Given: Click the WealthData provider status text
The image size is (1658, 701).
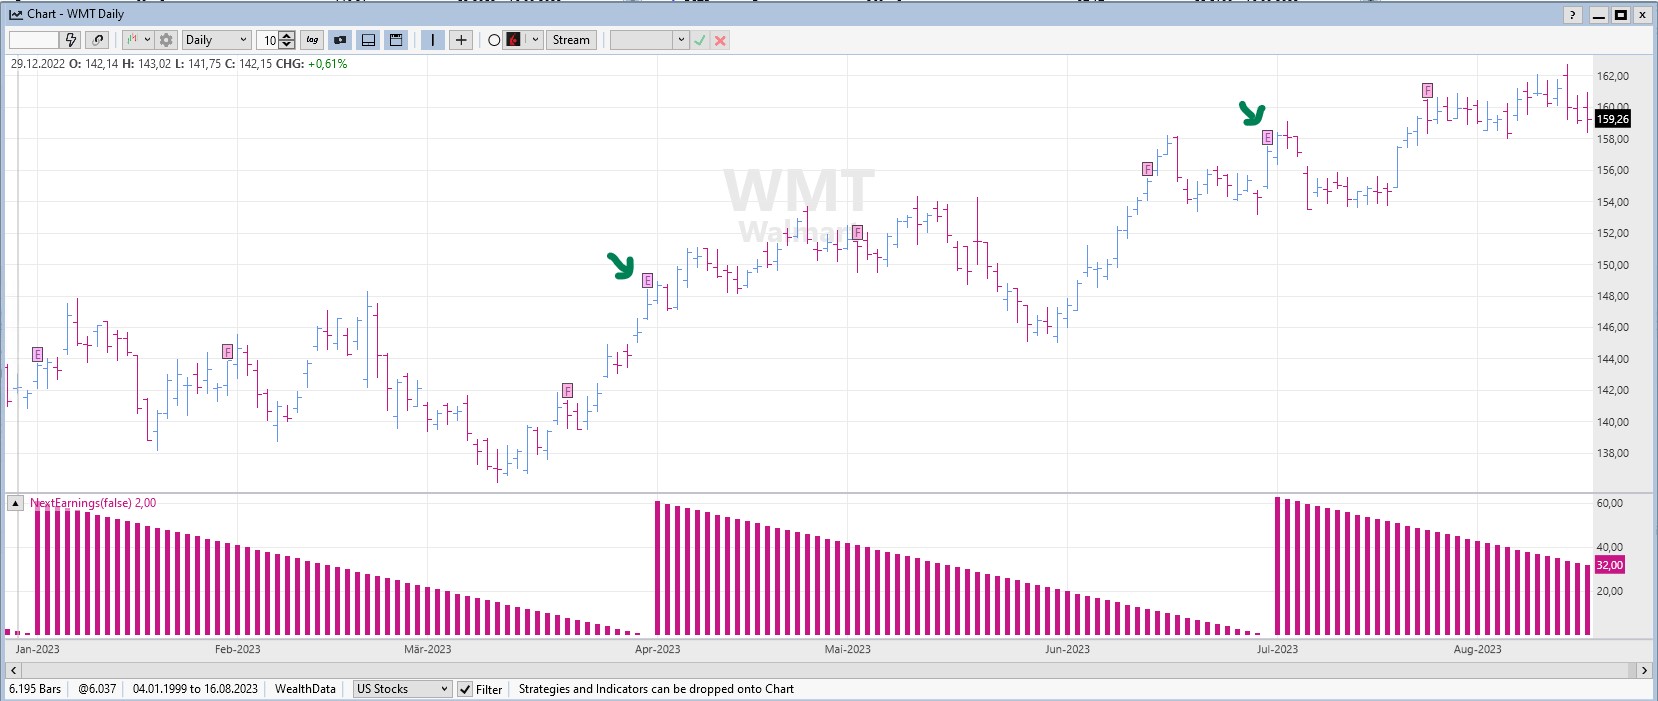Looking at the screenshot, I should point(305,689).
